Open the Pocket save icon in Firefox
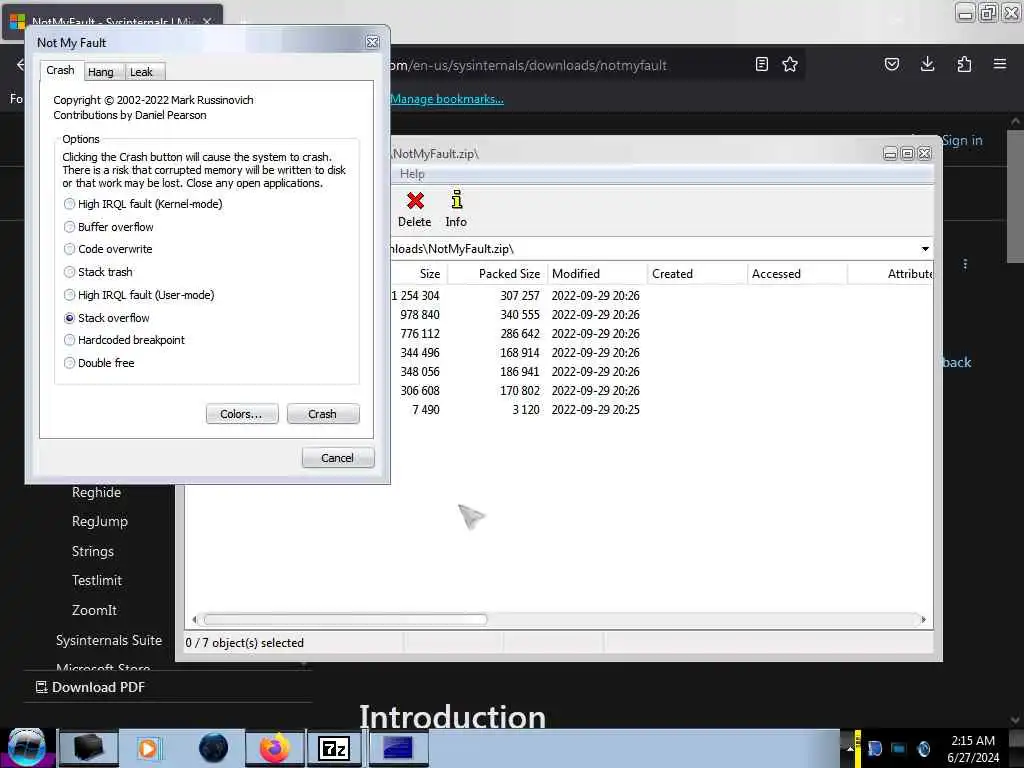The width and height of the screenshot is (1024, 768). point(892,64)
